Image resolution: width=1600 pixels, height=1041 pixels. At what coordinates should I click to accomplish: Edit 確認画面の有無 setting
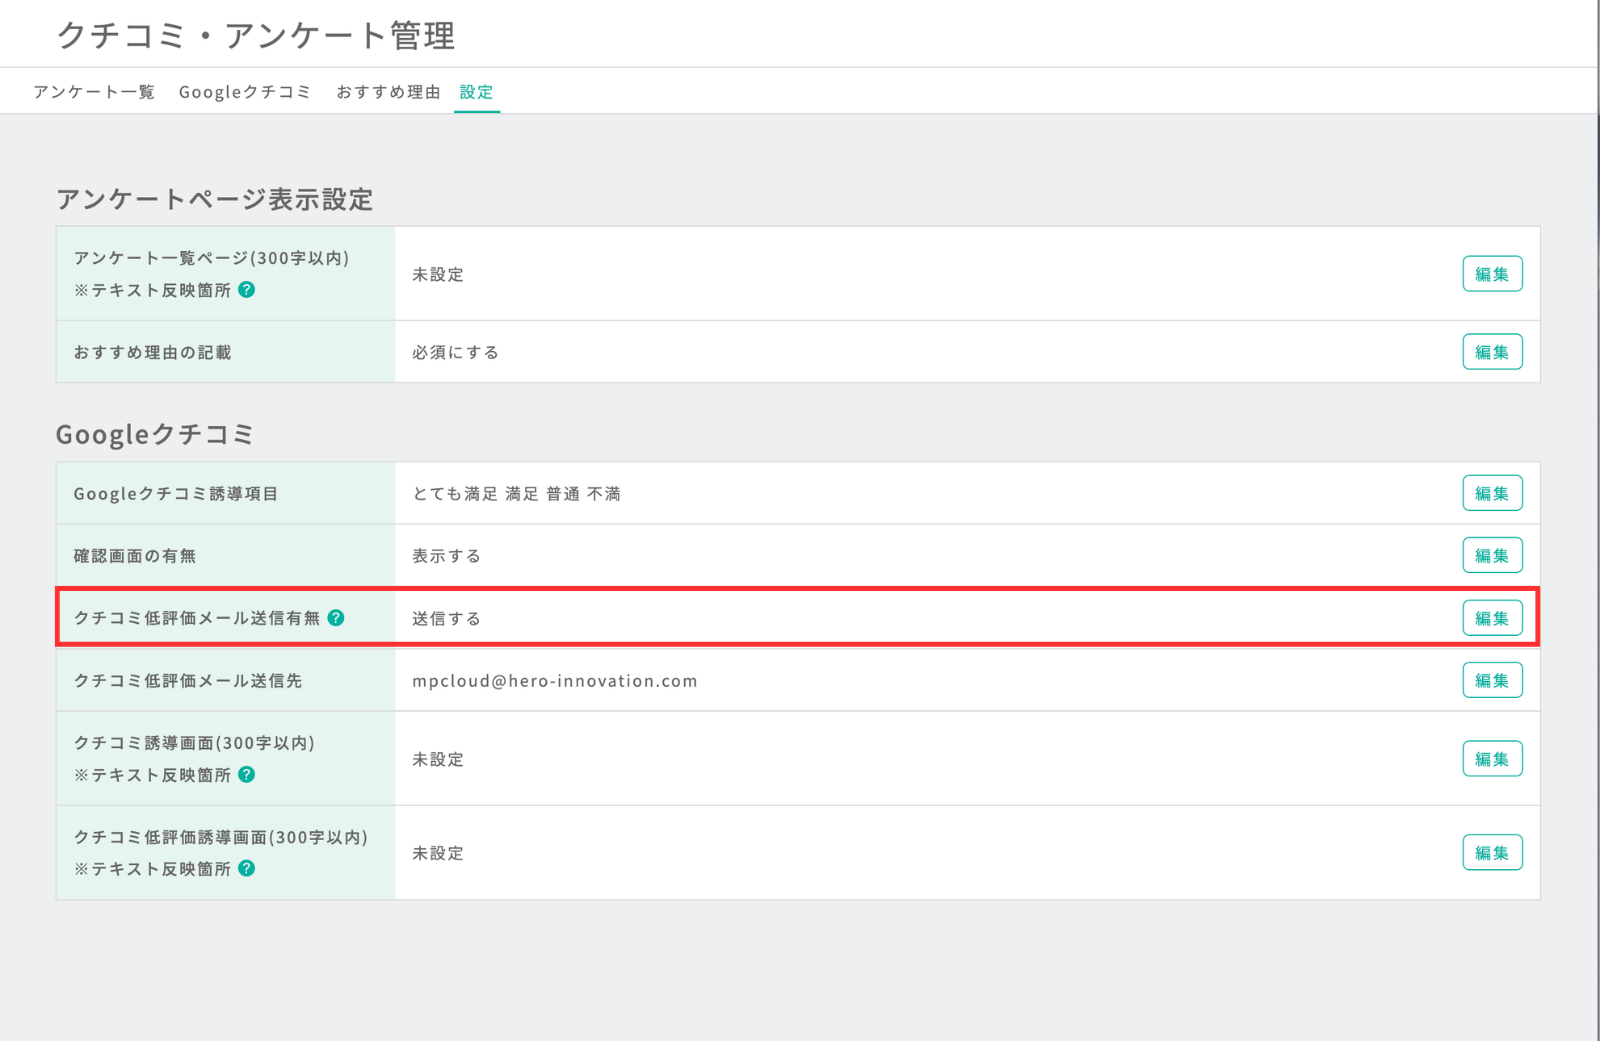[x=1492, y=555]
